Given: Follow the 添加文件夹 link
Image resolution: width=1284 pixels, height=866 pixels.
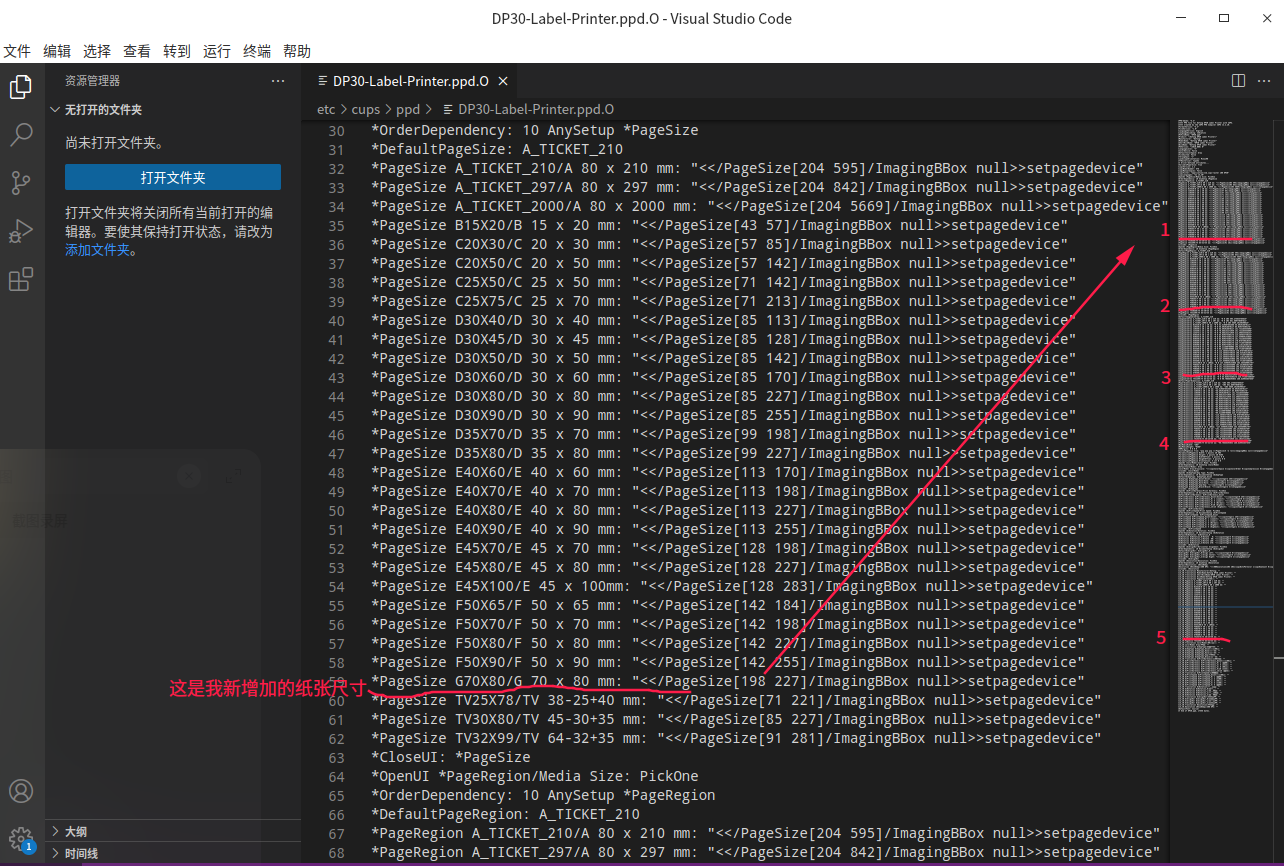Looking at the screenshot, I should [98, 250].
